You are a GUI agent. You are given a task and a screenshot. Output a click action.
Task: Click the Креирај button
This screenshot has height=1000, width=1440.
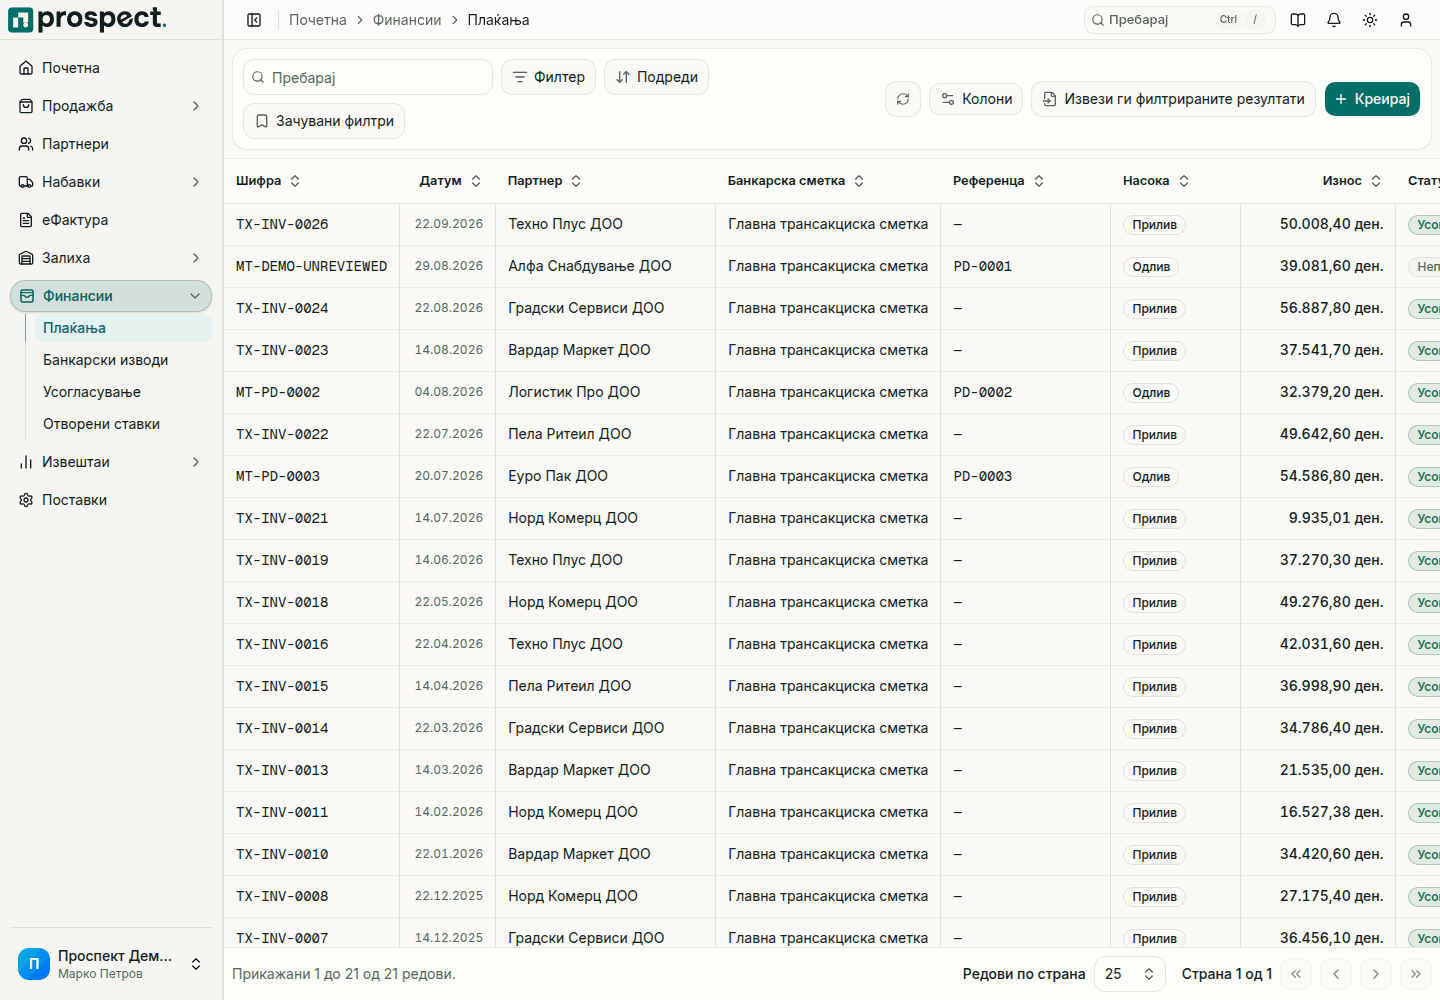1372,99
